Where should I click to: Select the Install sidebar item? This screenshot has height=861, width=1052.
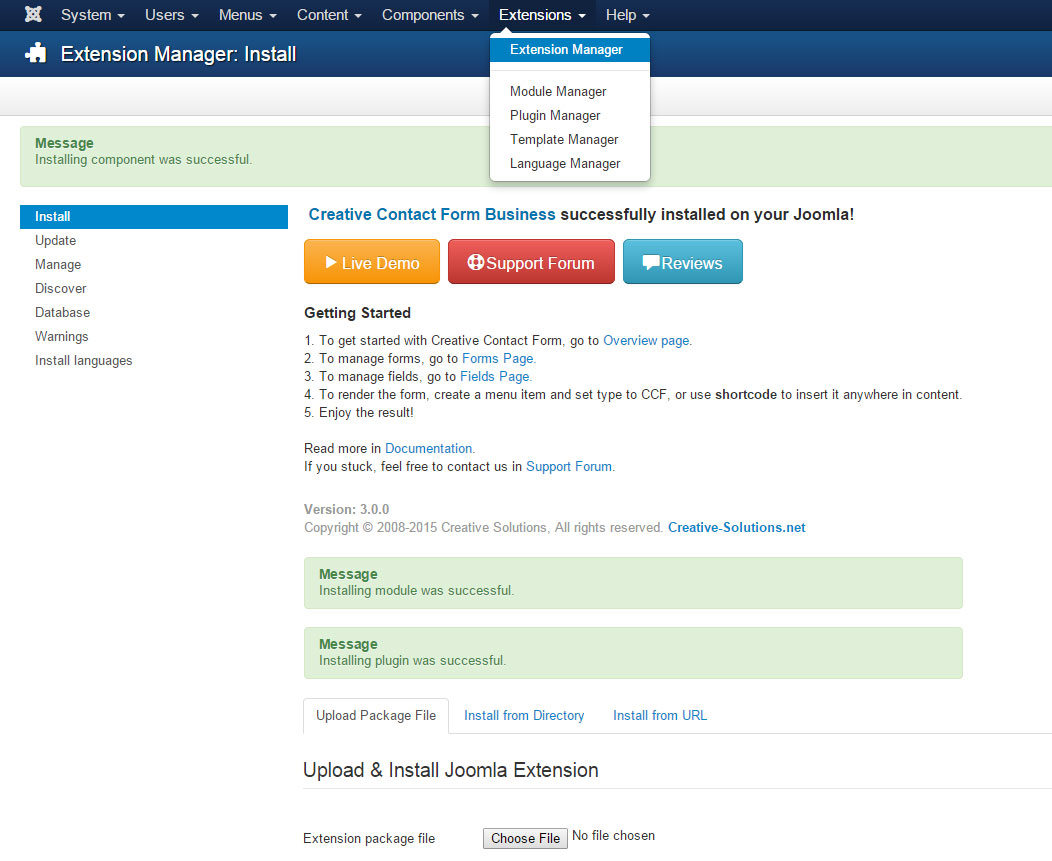154,217
